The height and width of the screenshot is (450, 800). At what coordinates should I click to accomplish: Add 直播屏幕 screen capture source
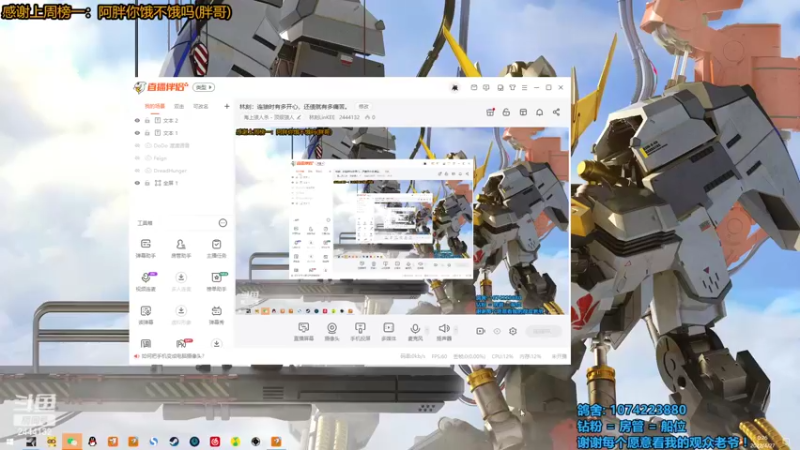(x=304, y=332)
